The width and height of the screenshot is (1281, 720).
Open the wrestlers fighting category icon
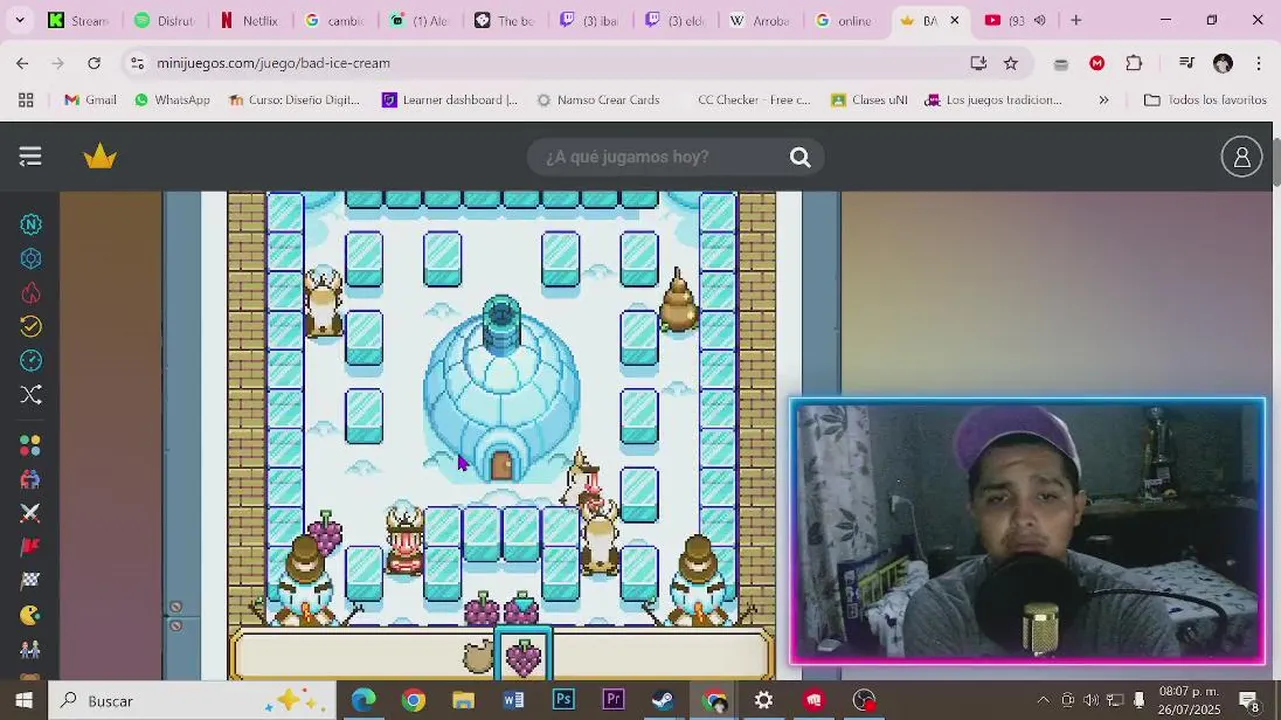pos(31,479)
